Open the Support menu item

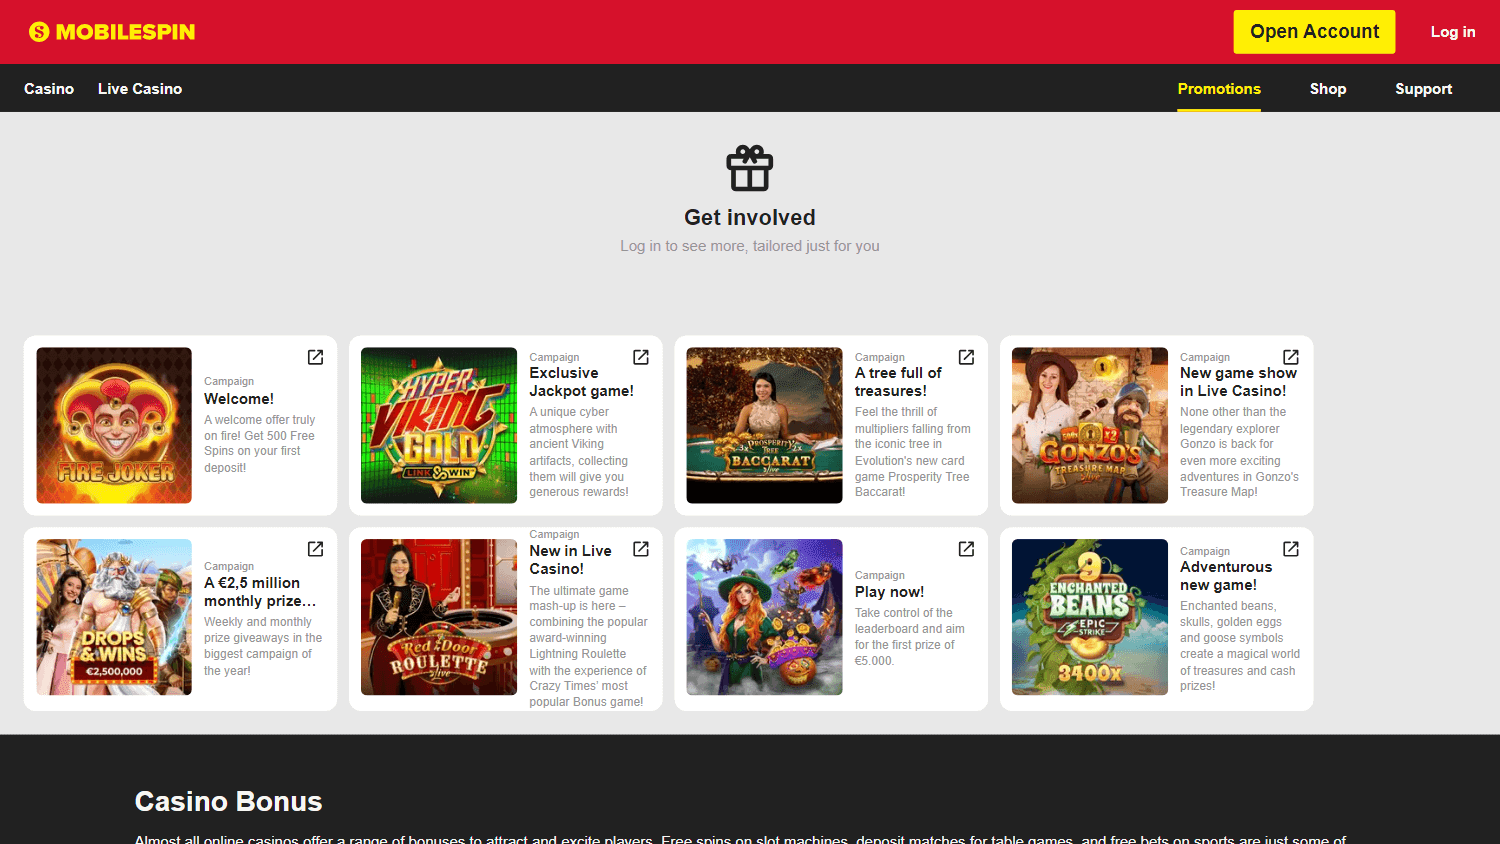[x=1424, y=89]
